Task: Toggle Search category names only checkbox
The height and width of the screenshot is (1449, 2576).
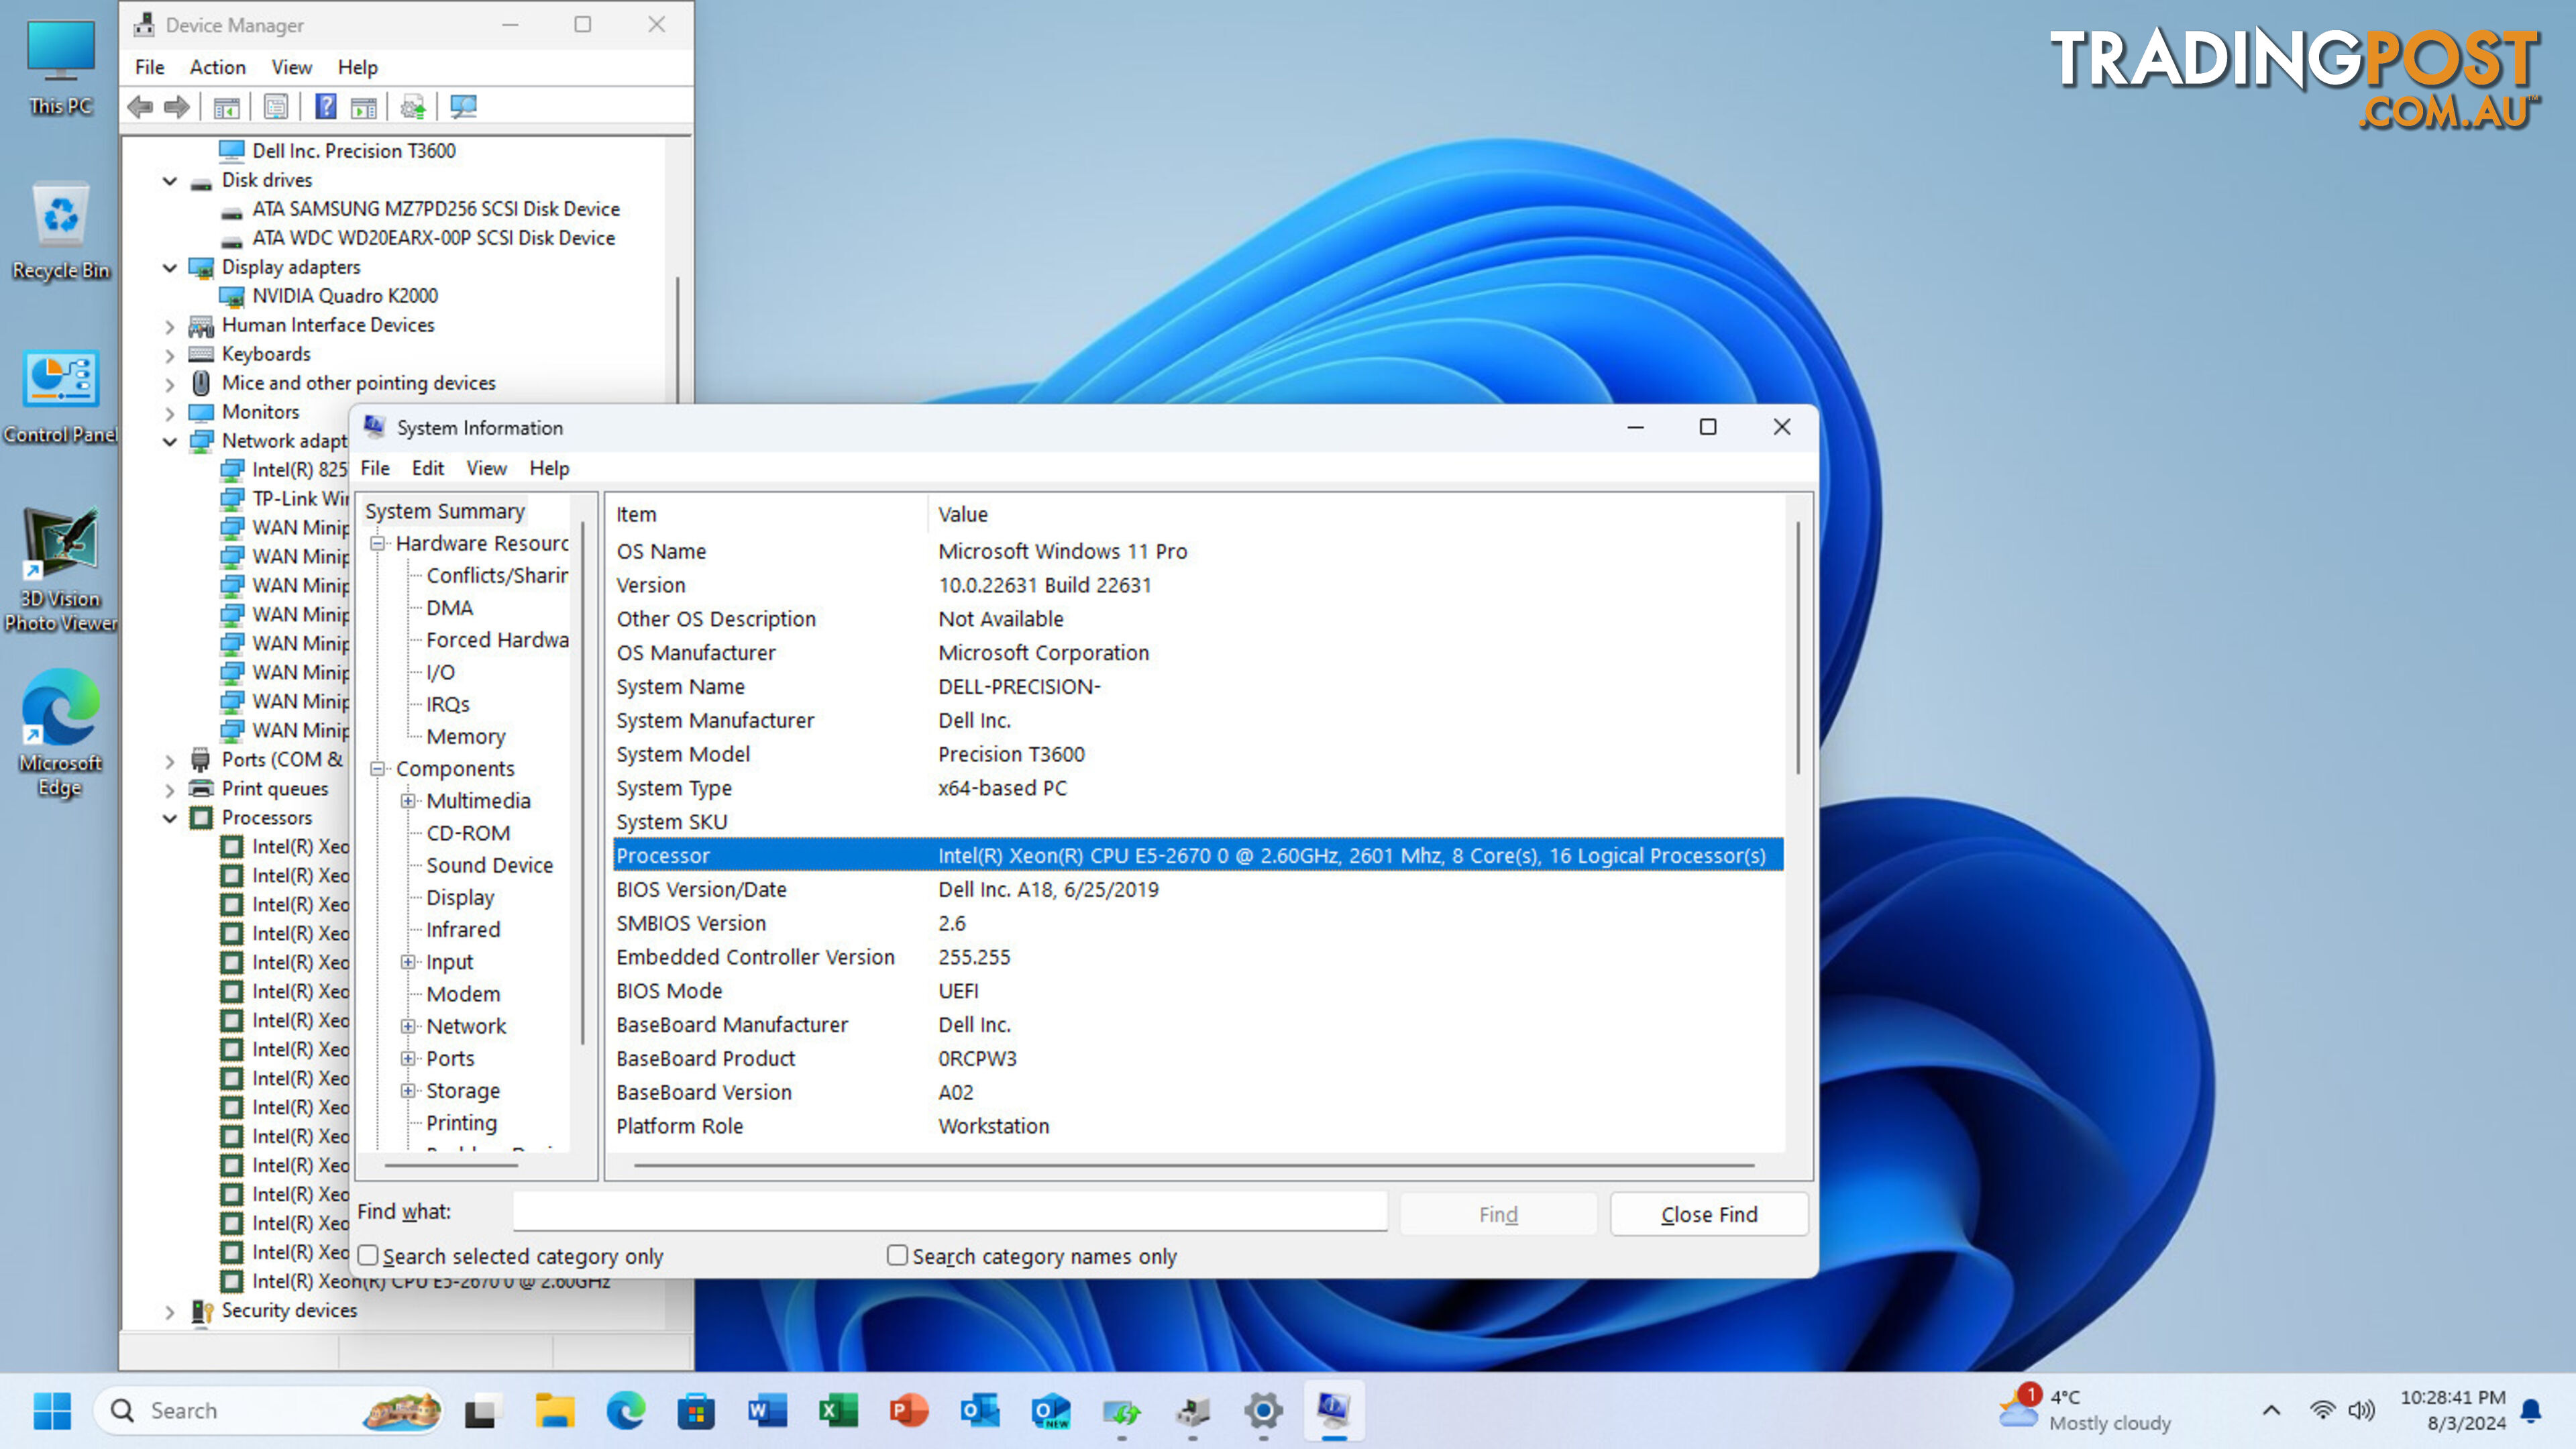Action: pos(896,1256)
